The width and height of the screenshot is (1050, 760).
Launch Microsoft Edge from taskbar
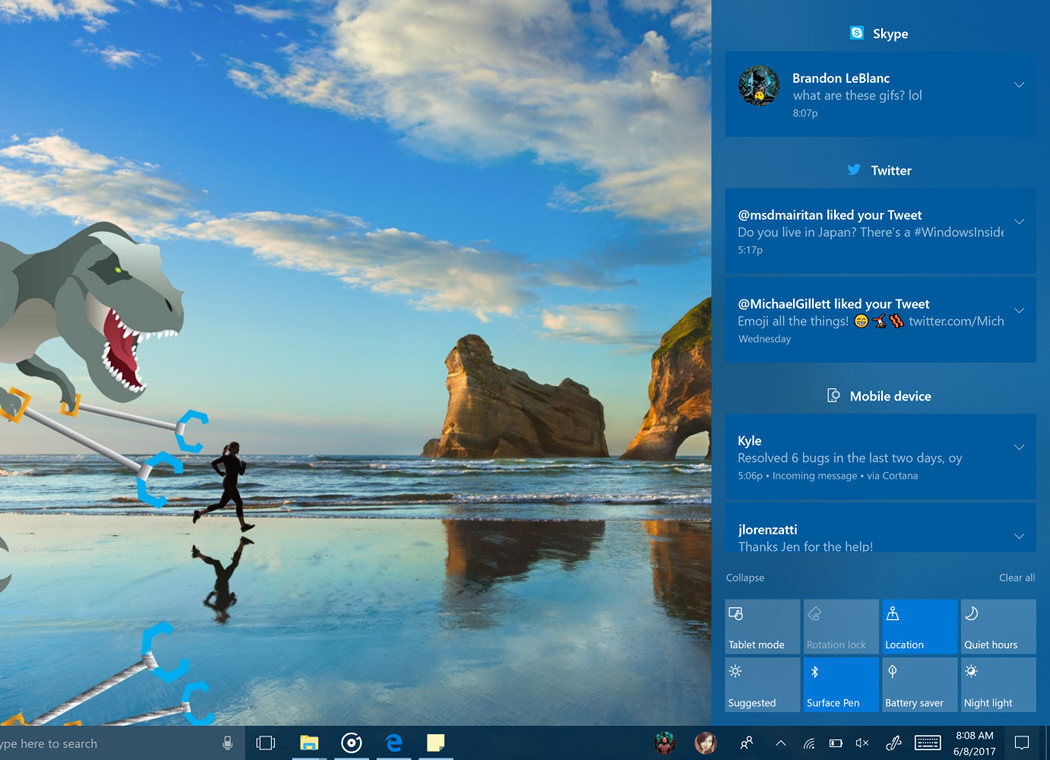pos(393,743)
